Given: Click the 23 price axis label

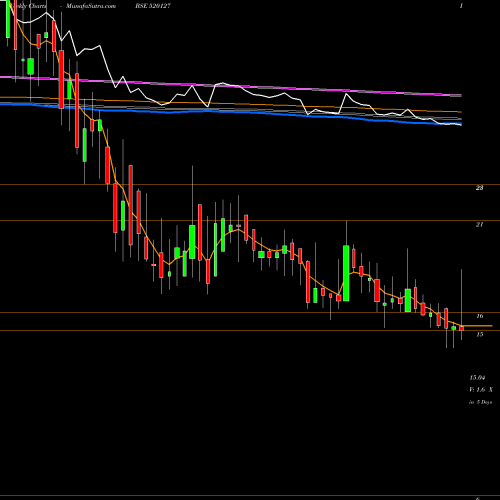Looking at the screenshot, I should pyautogui.click(x=479, y=188).
